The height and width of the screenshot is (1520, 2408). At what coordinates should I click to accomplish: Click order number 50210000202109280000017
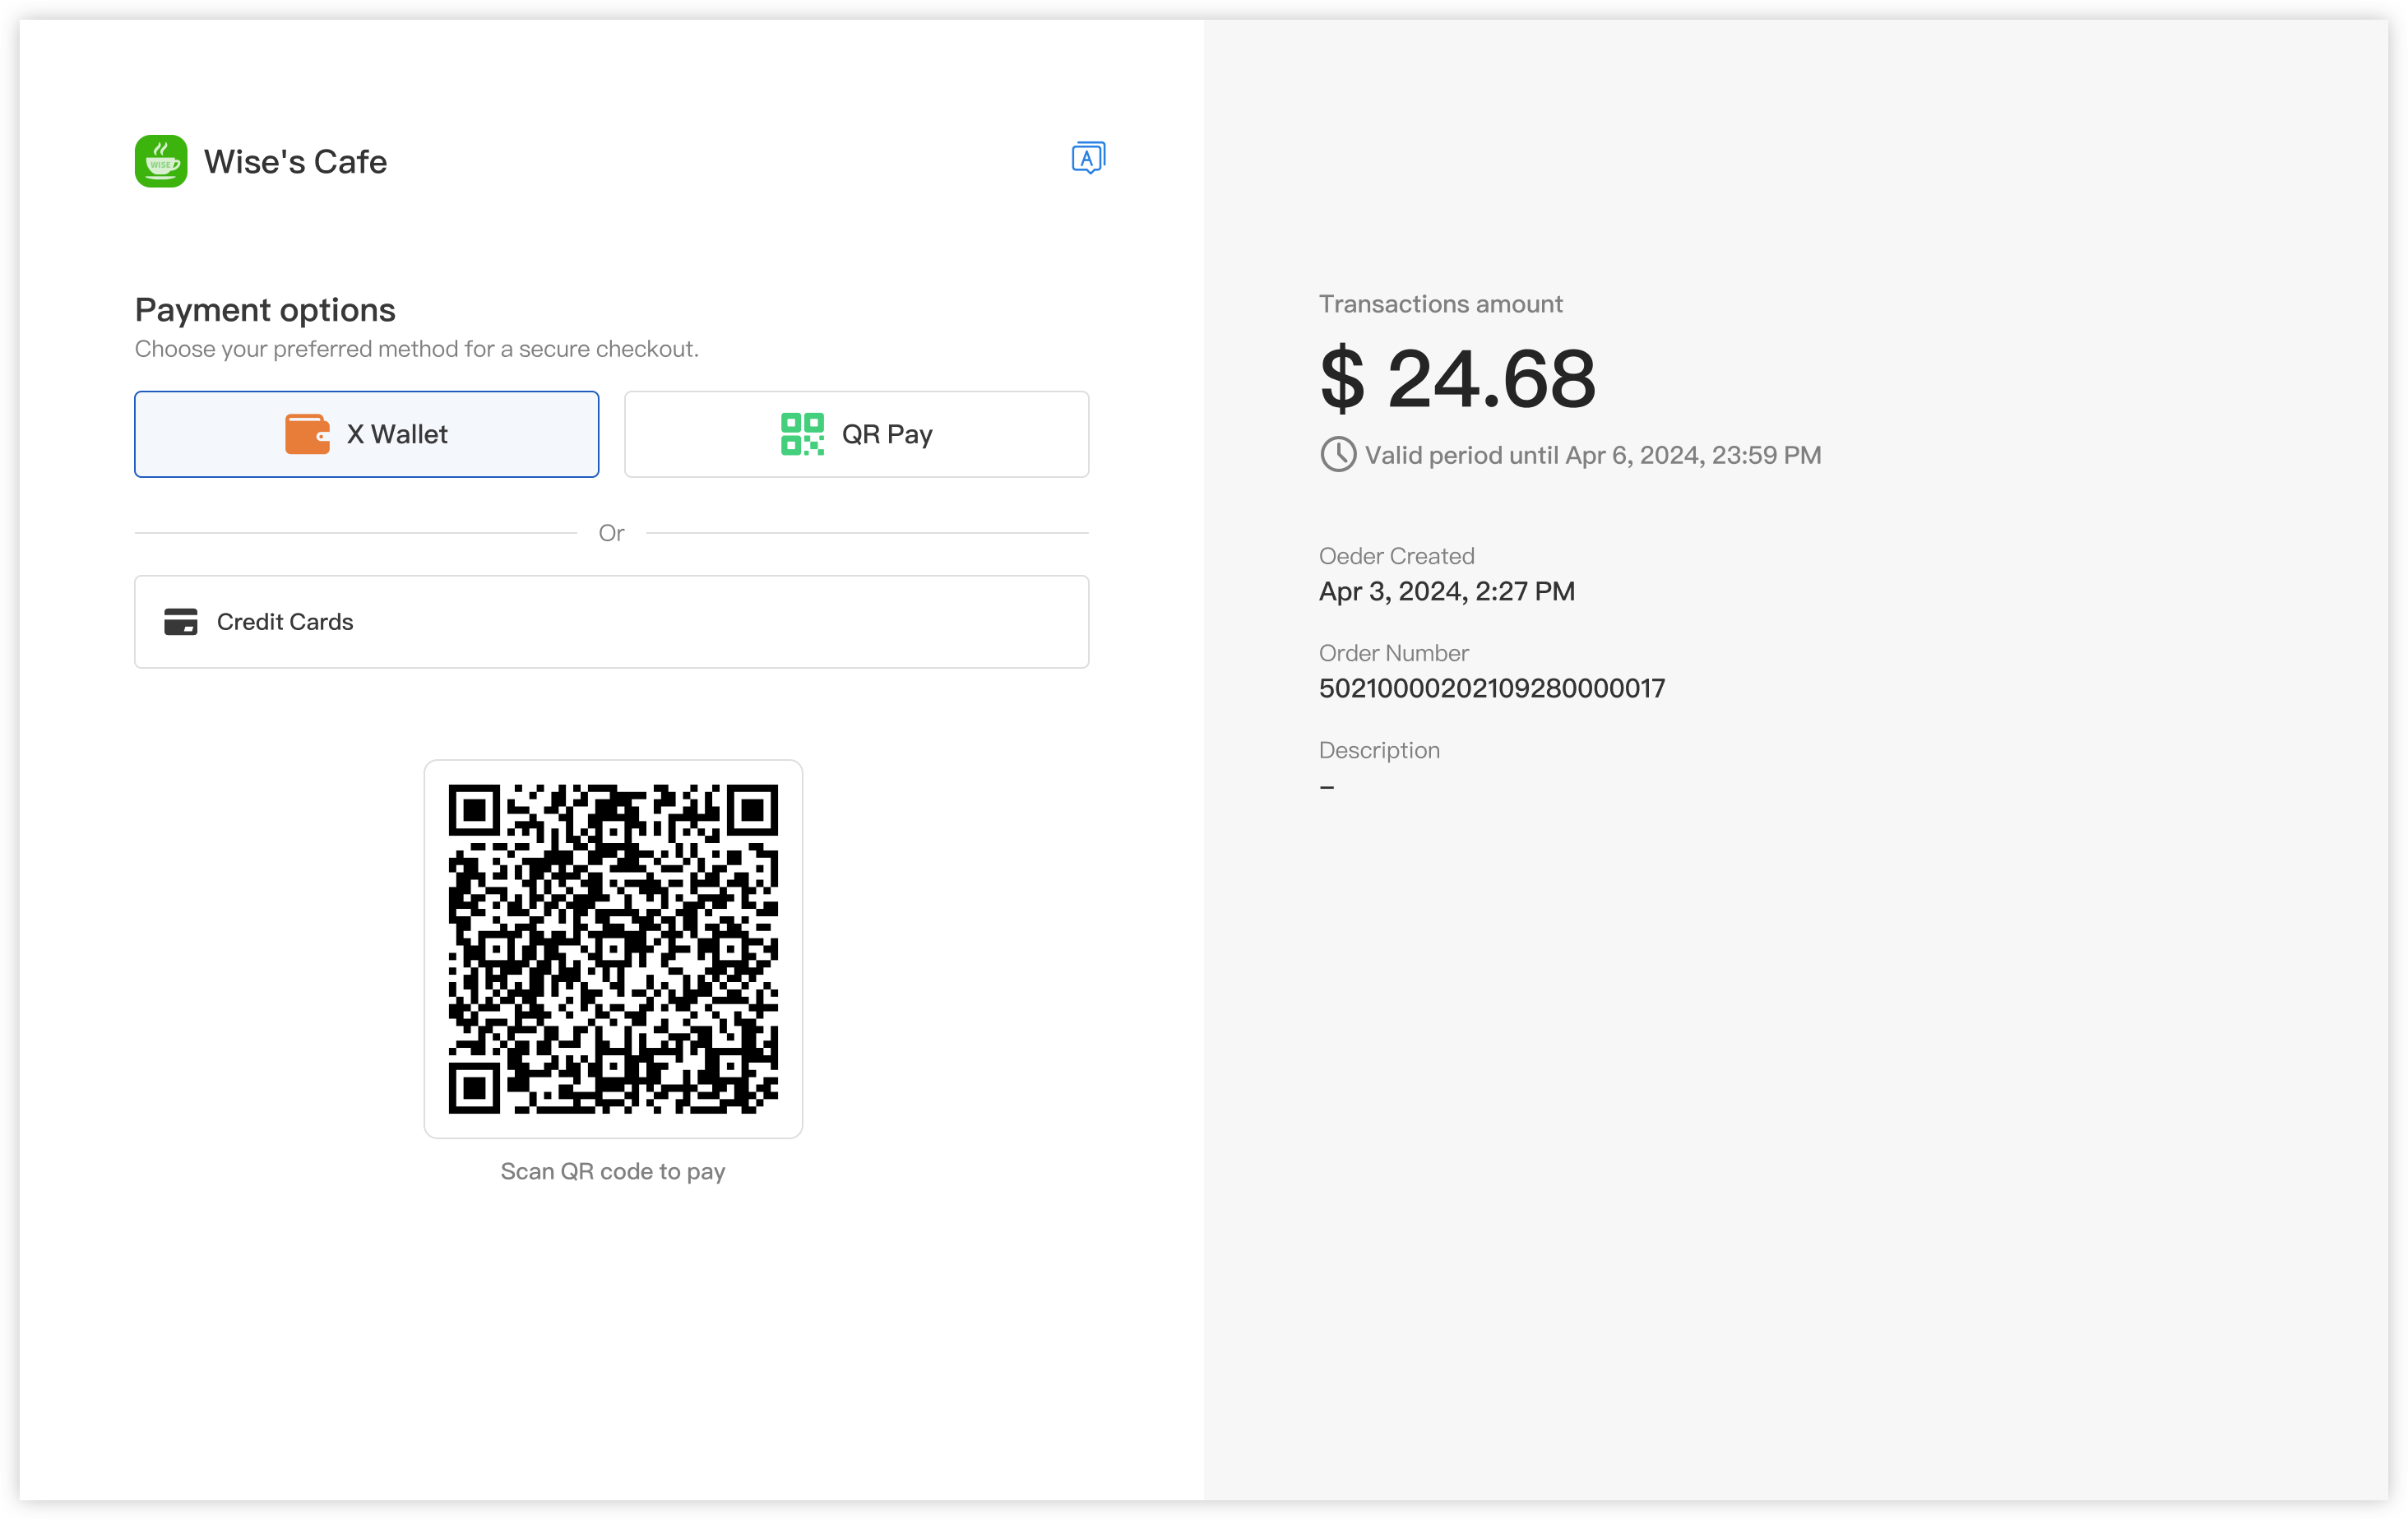click(1492, 688)
